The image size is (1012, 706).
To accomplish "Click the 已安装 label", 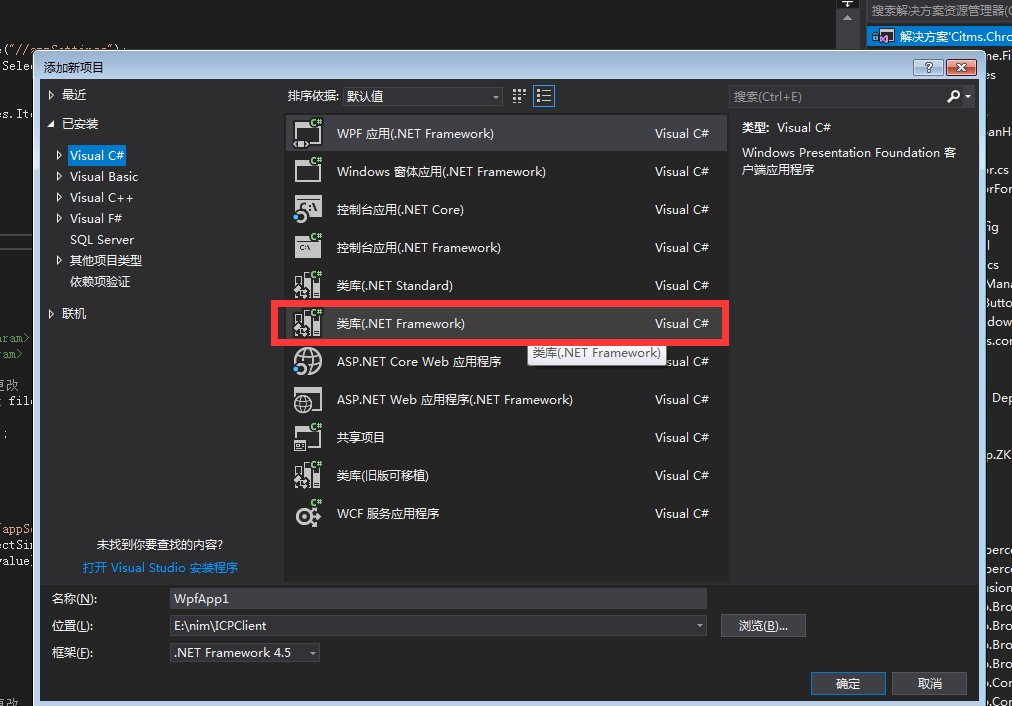I will point(80,123).
